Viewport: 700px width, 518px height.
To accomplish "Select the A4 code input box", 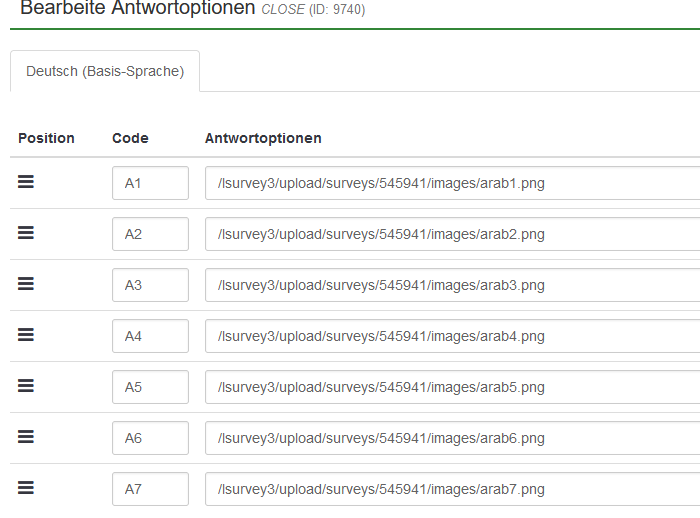I will click(150, 337).
